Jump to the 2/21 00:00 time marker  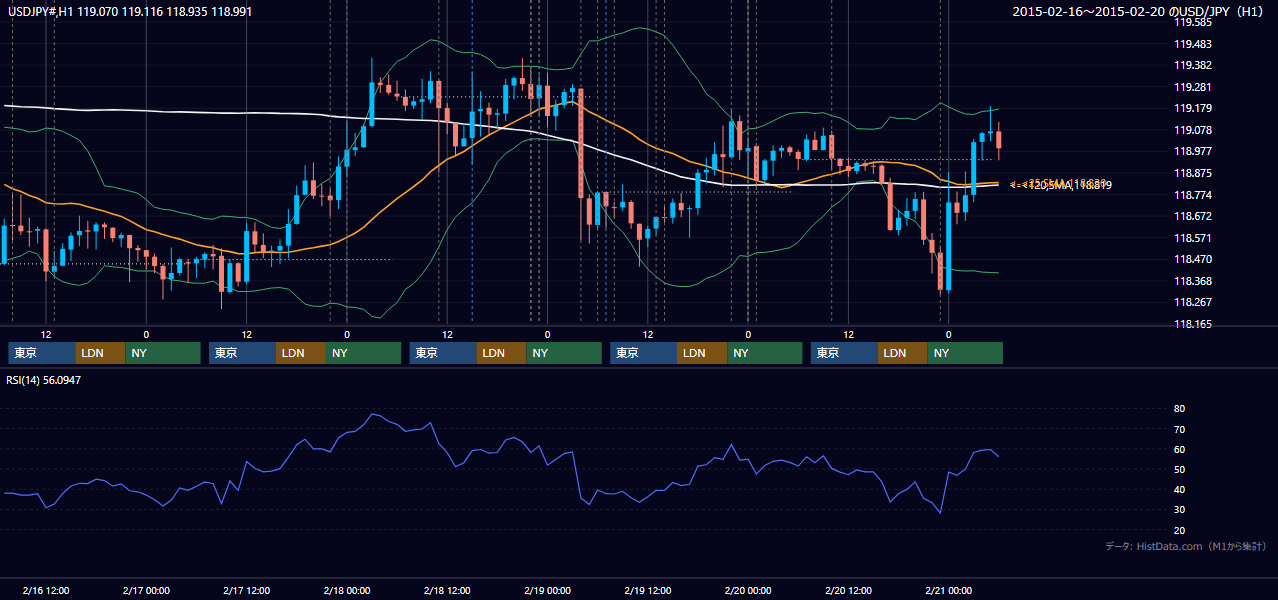pyautogui.click(x=948, y=590)
